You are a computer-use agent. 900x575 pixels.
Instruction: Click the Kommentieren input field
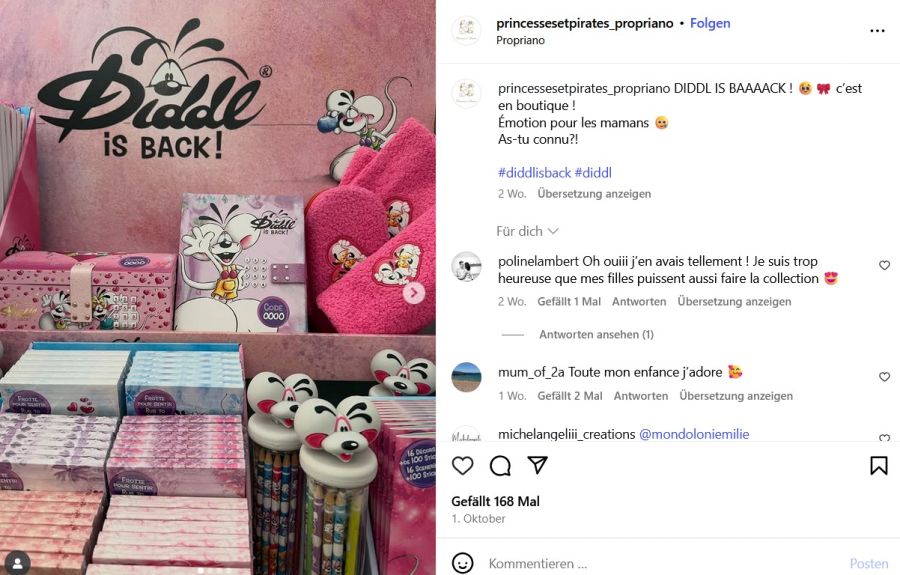pos(660,564)
